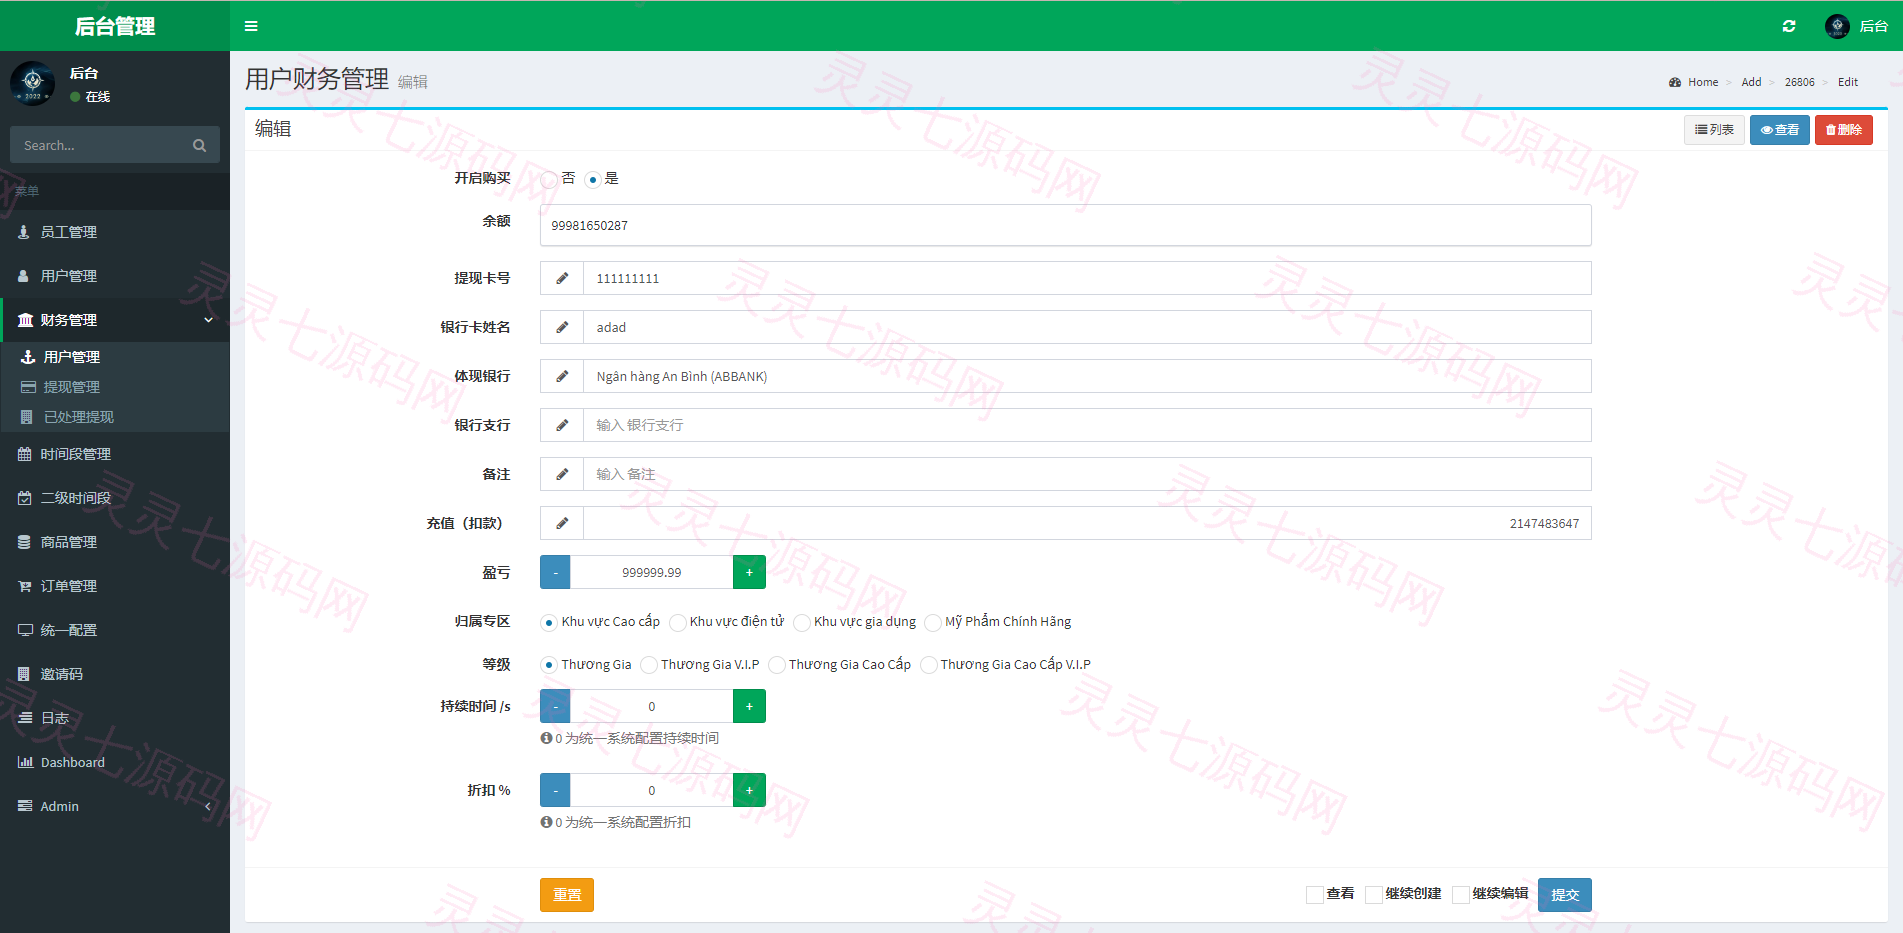
Task: Tick the 继续创建 checkbox
Action: pyautogui.click(x=1374, y=894)
